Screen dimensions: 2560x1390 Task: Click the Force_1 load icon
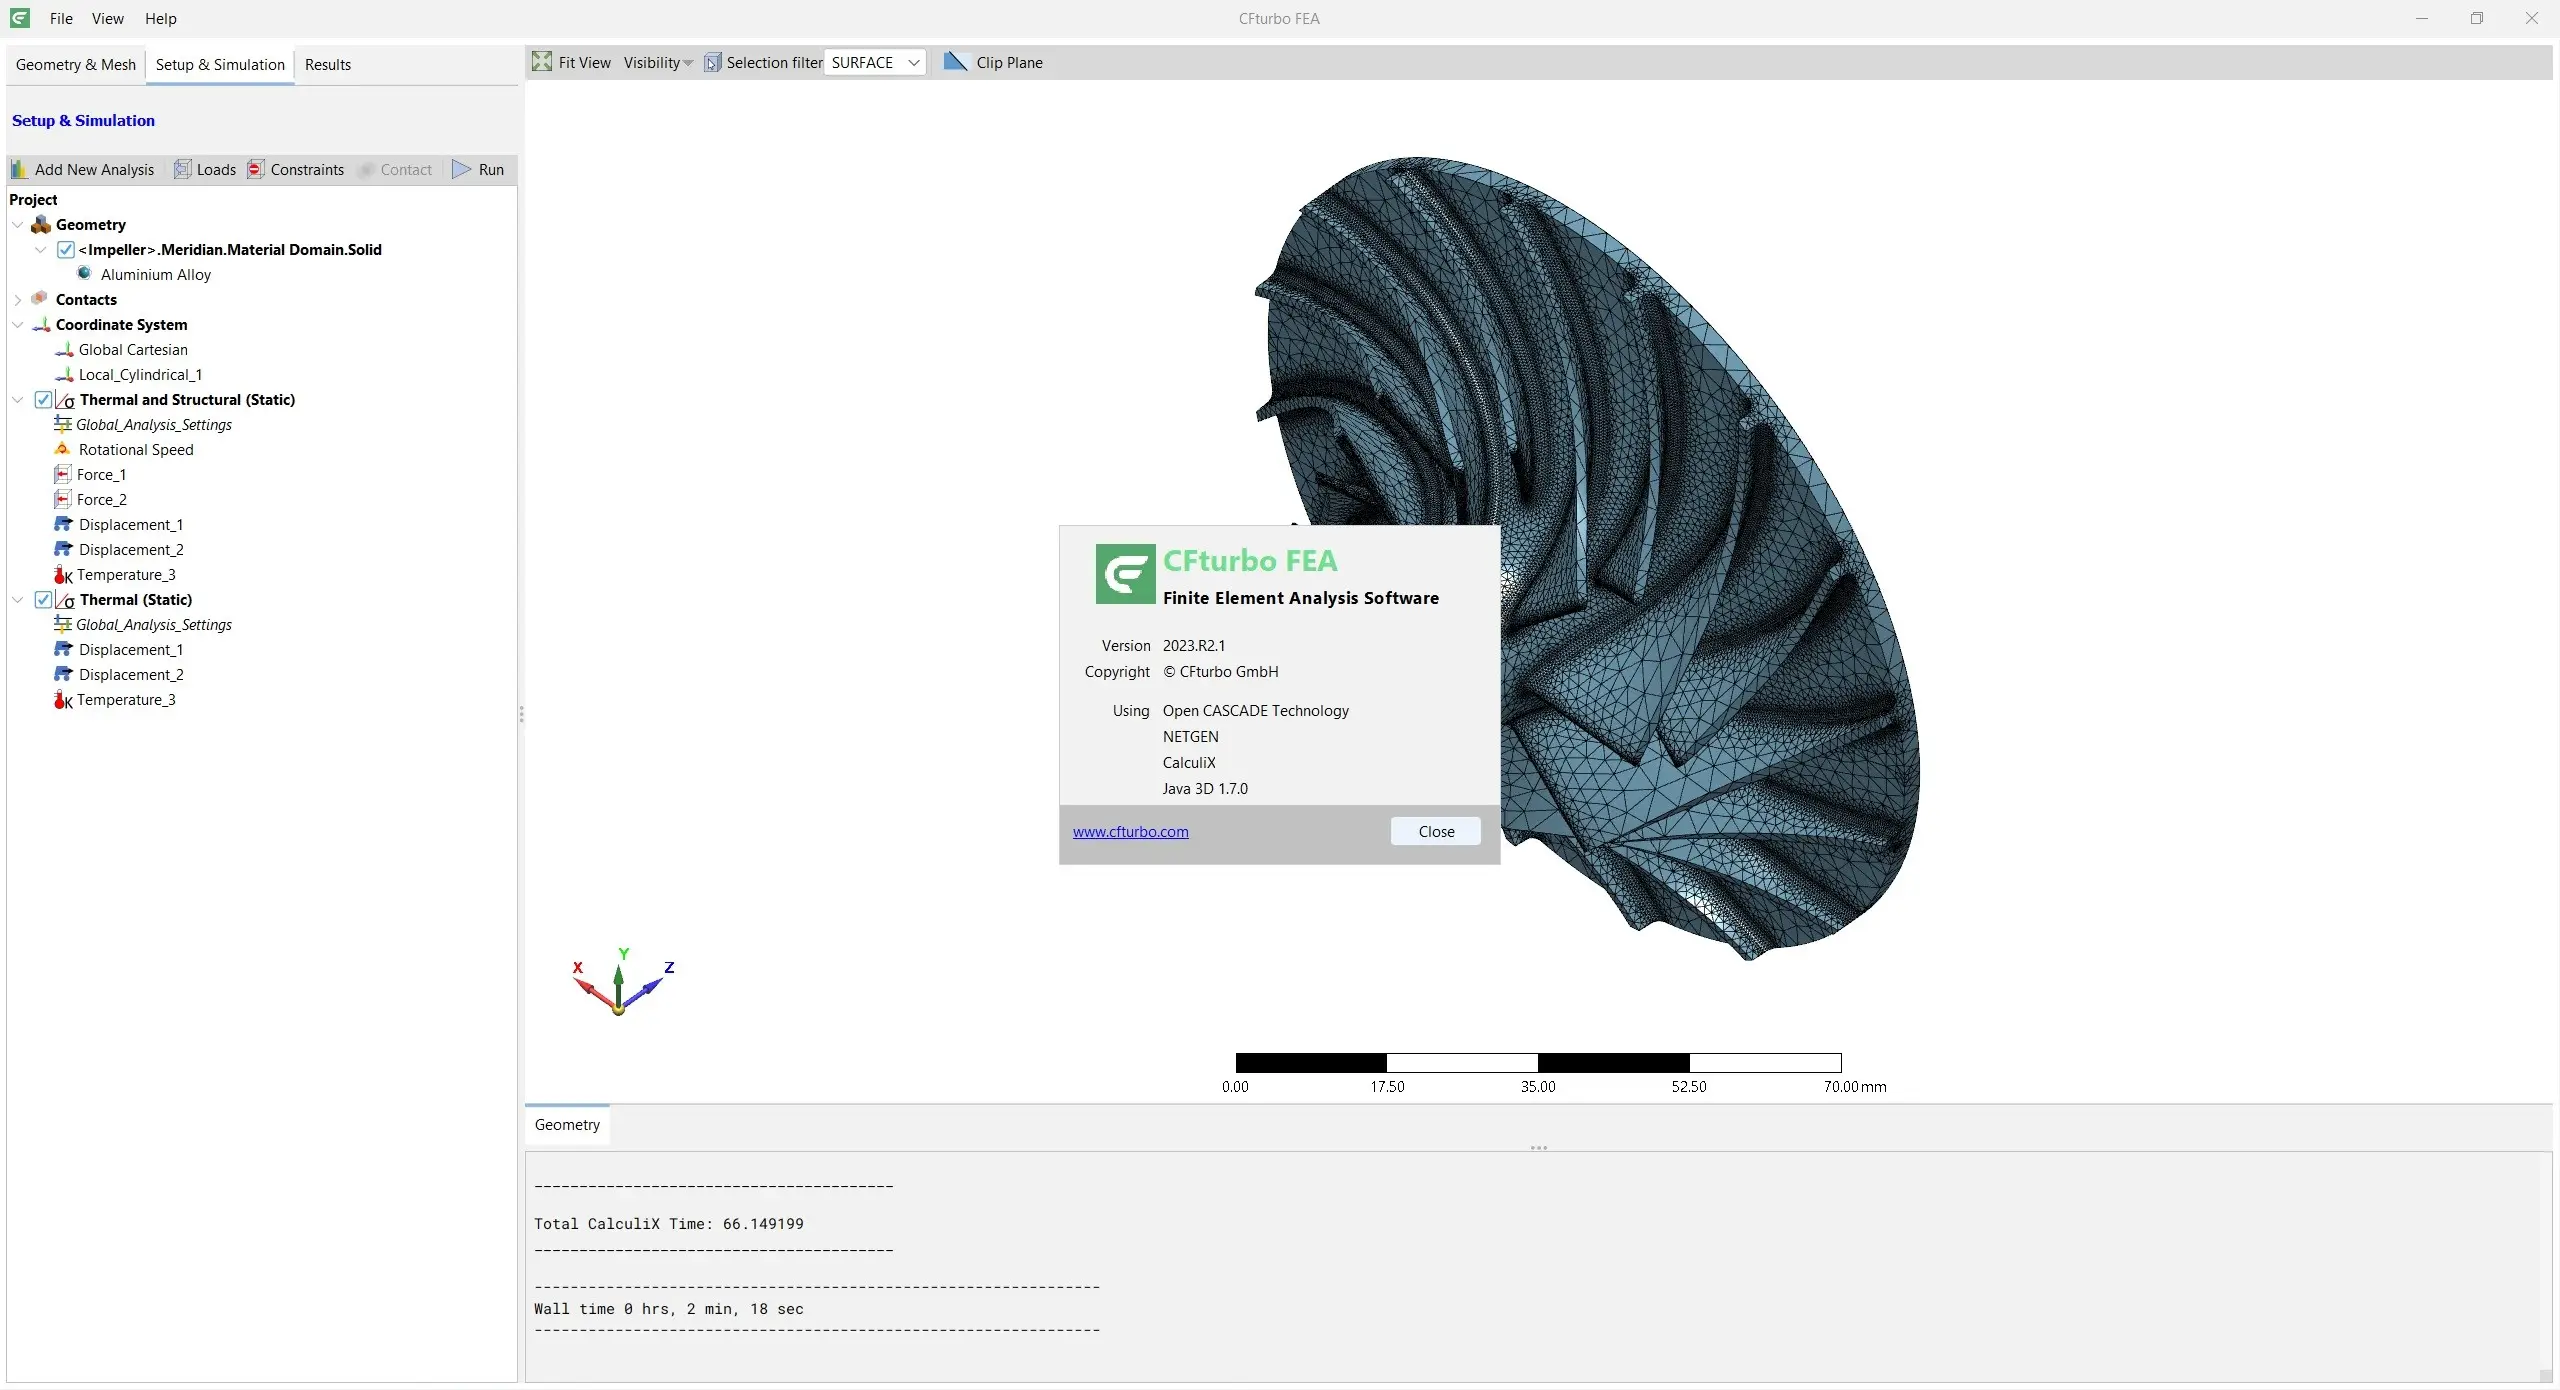(x=63, y=474)
